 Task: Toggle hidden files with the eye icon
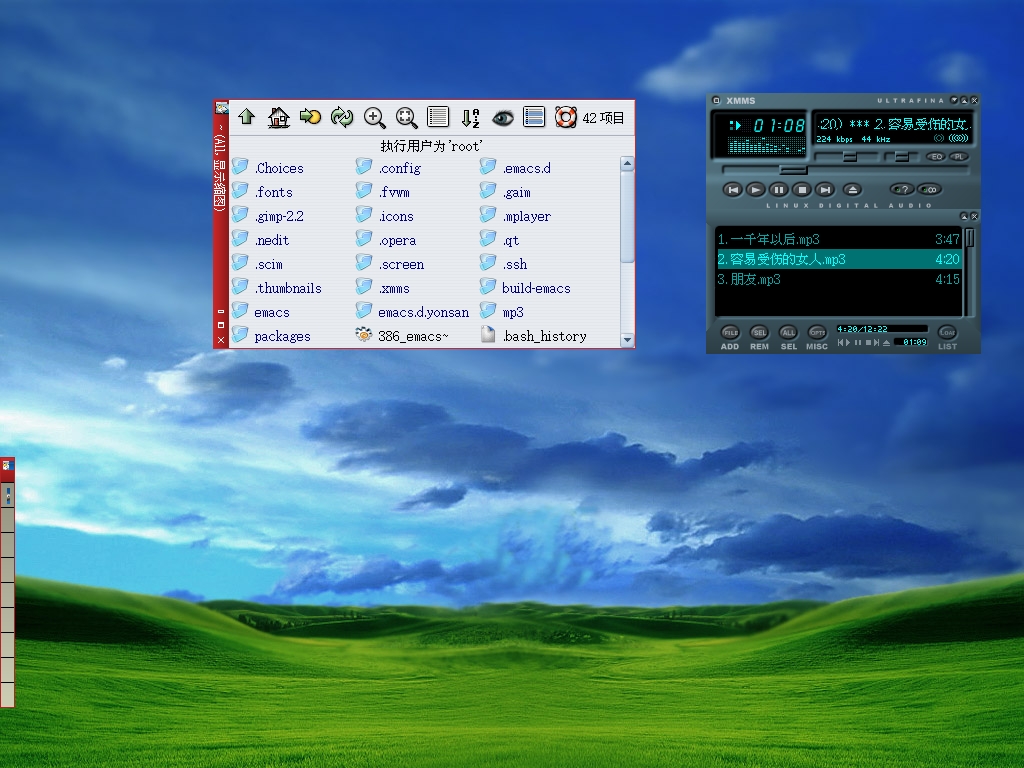point(502,118)
